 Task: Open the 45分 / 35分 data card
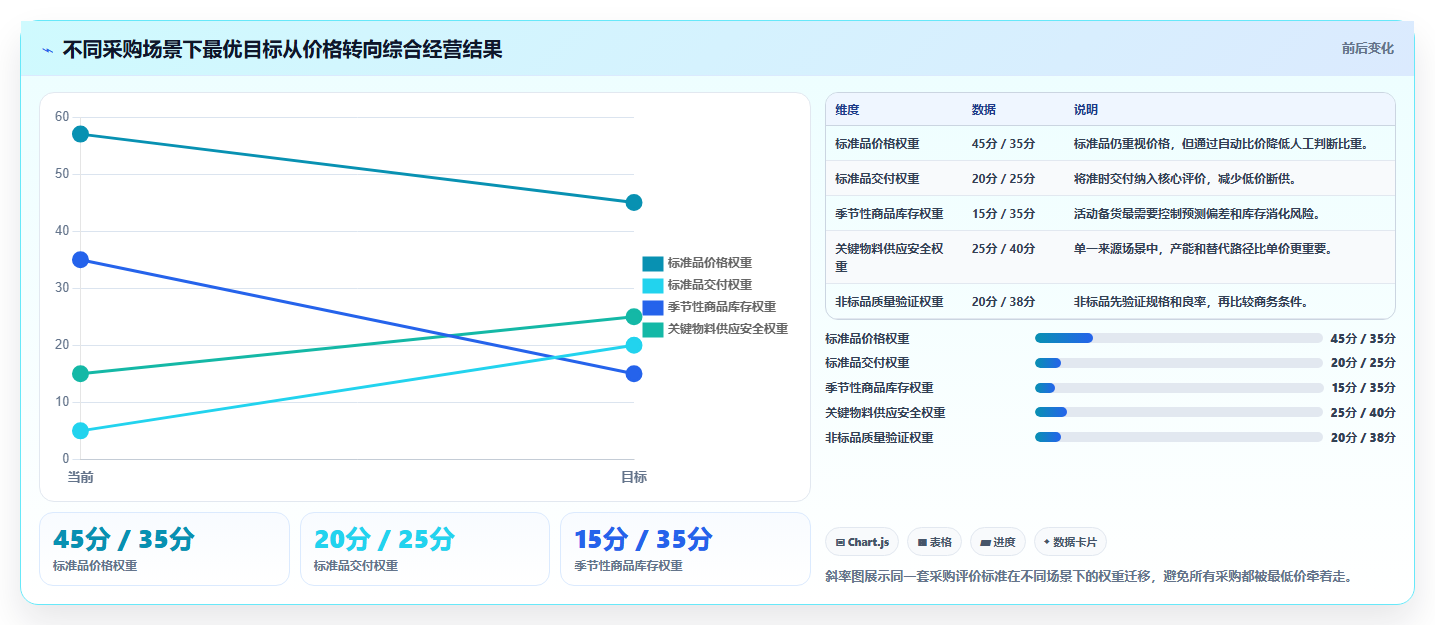coord(164,549)
